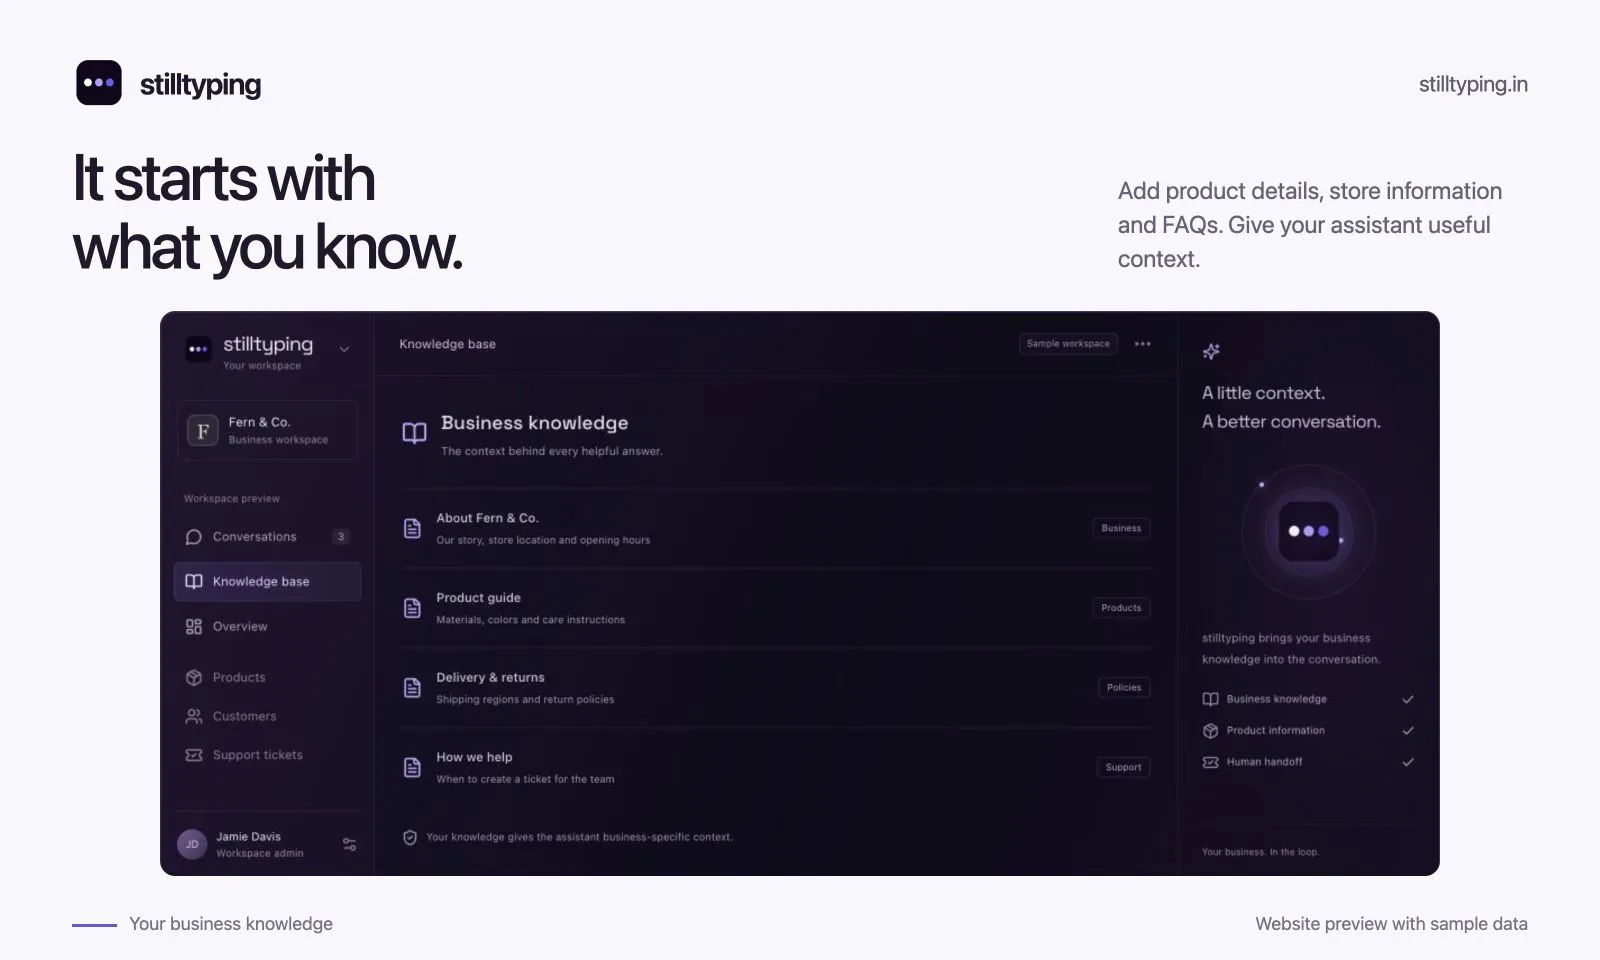Open Customers in the sidebar

[267, 716]
